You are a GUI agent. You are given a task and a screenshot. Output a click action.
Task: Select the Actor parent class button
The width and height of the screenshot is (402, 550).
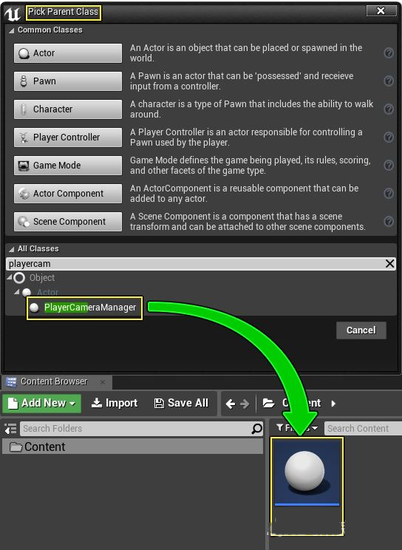[68, 53]
